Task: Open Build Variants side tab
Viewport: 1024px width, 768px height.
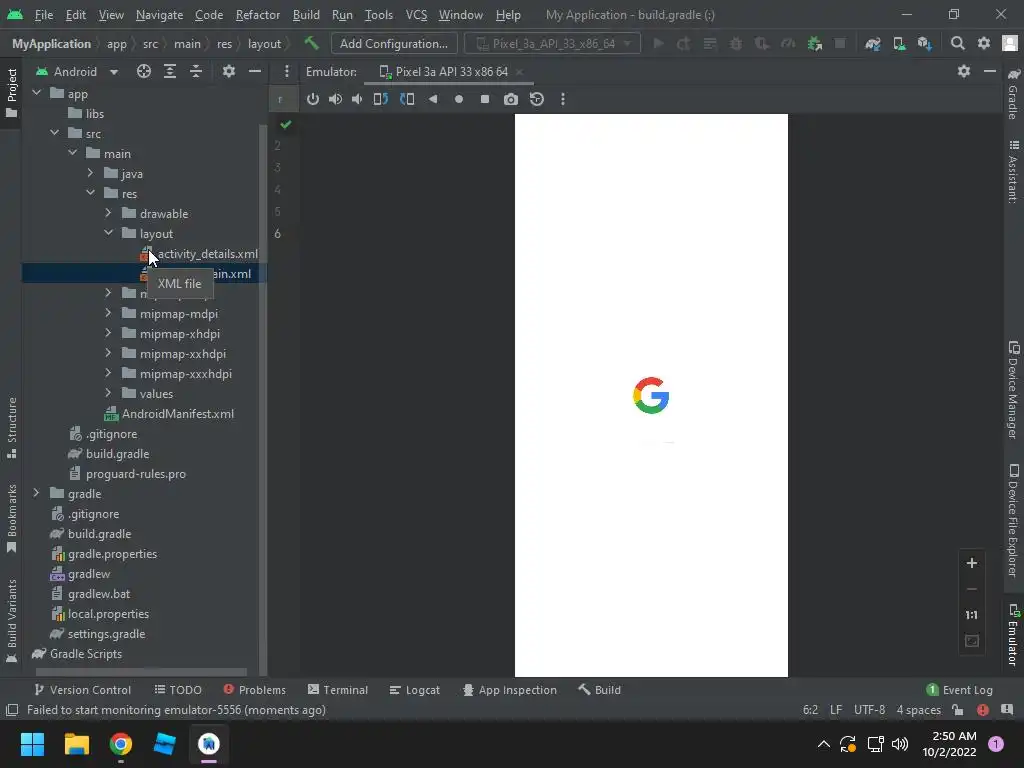Action: point(12,620)
